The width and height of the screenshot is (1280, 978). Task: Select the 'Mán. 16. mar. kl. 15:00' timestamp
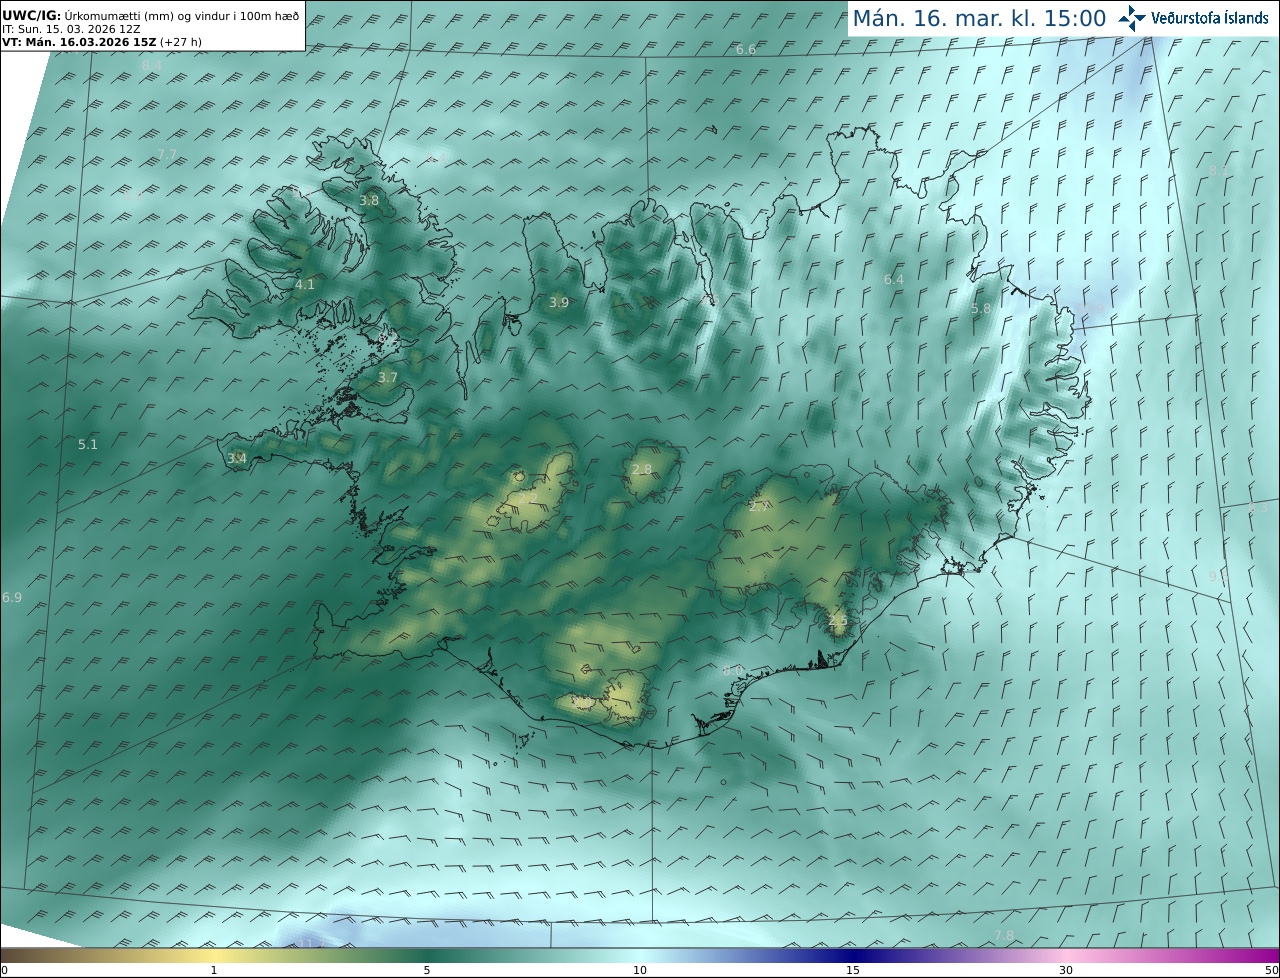click(979, 18)
